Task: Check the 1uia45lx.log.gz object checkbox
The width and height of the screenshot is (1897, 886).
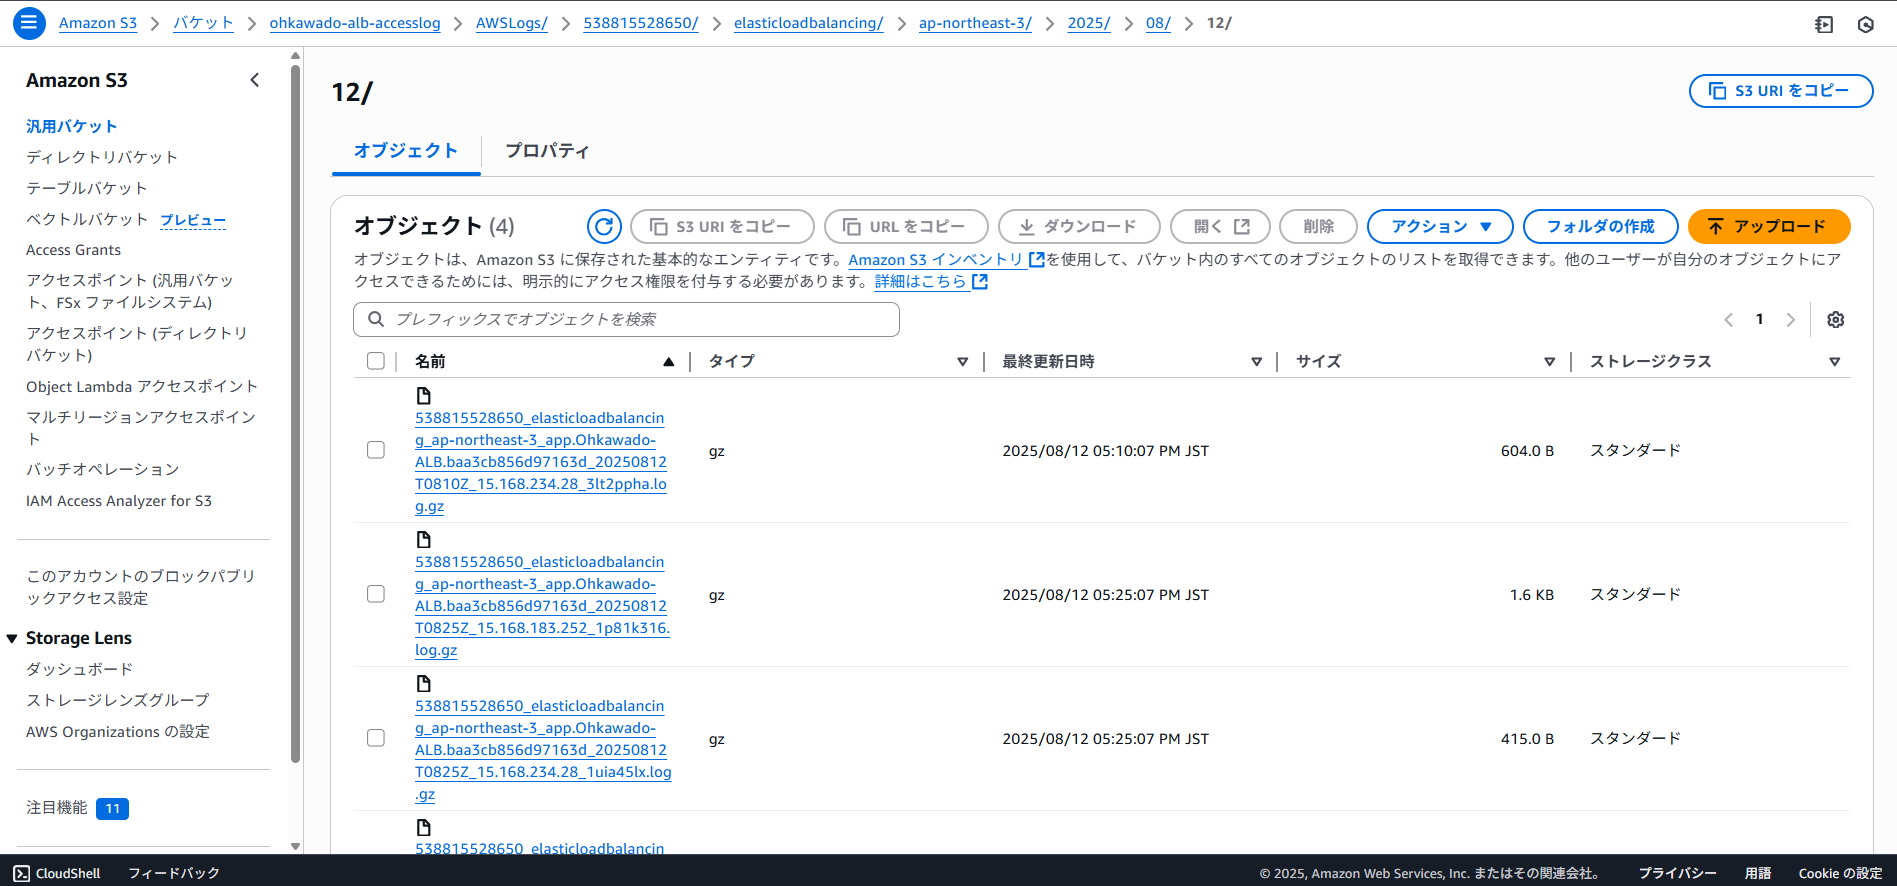Action: [376, 738]
